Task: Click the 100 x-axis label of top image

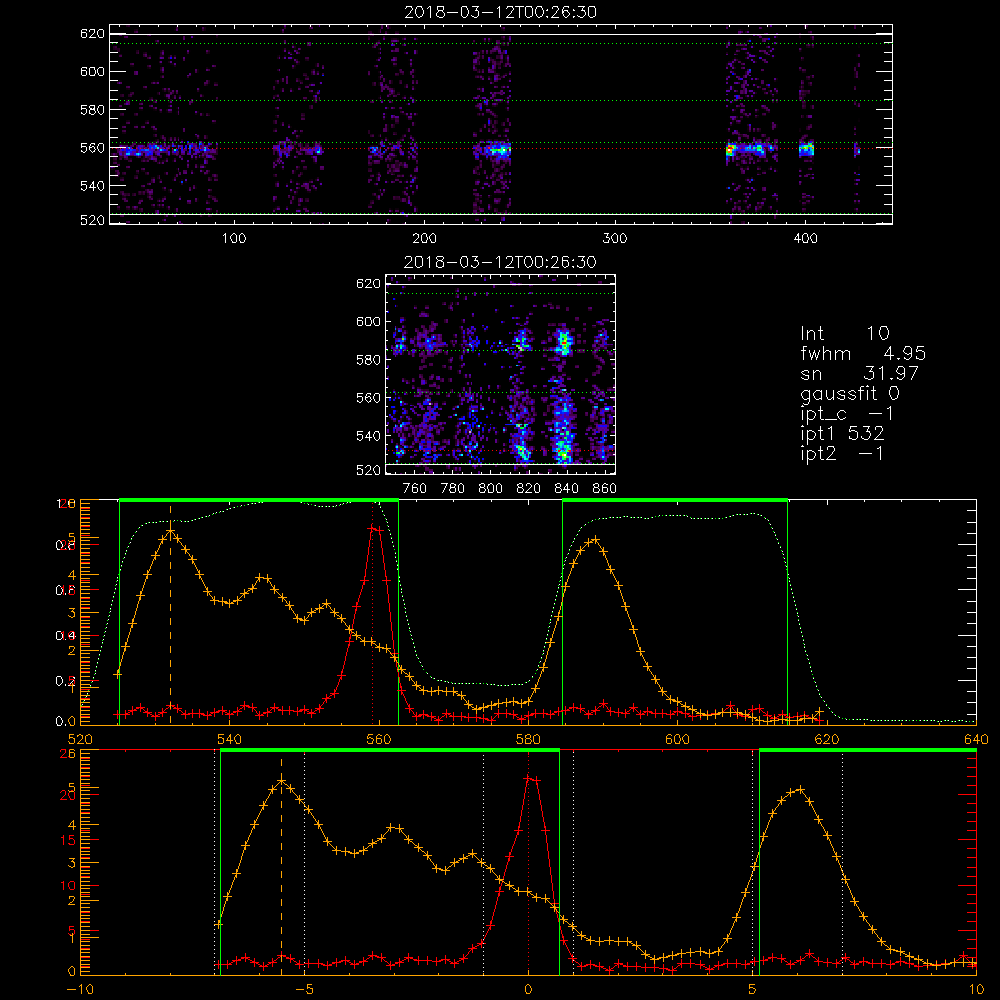Action: coord(234,239)
